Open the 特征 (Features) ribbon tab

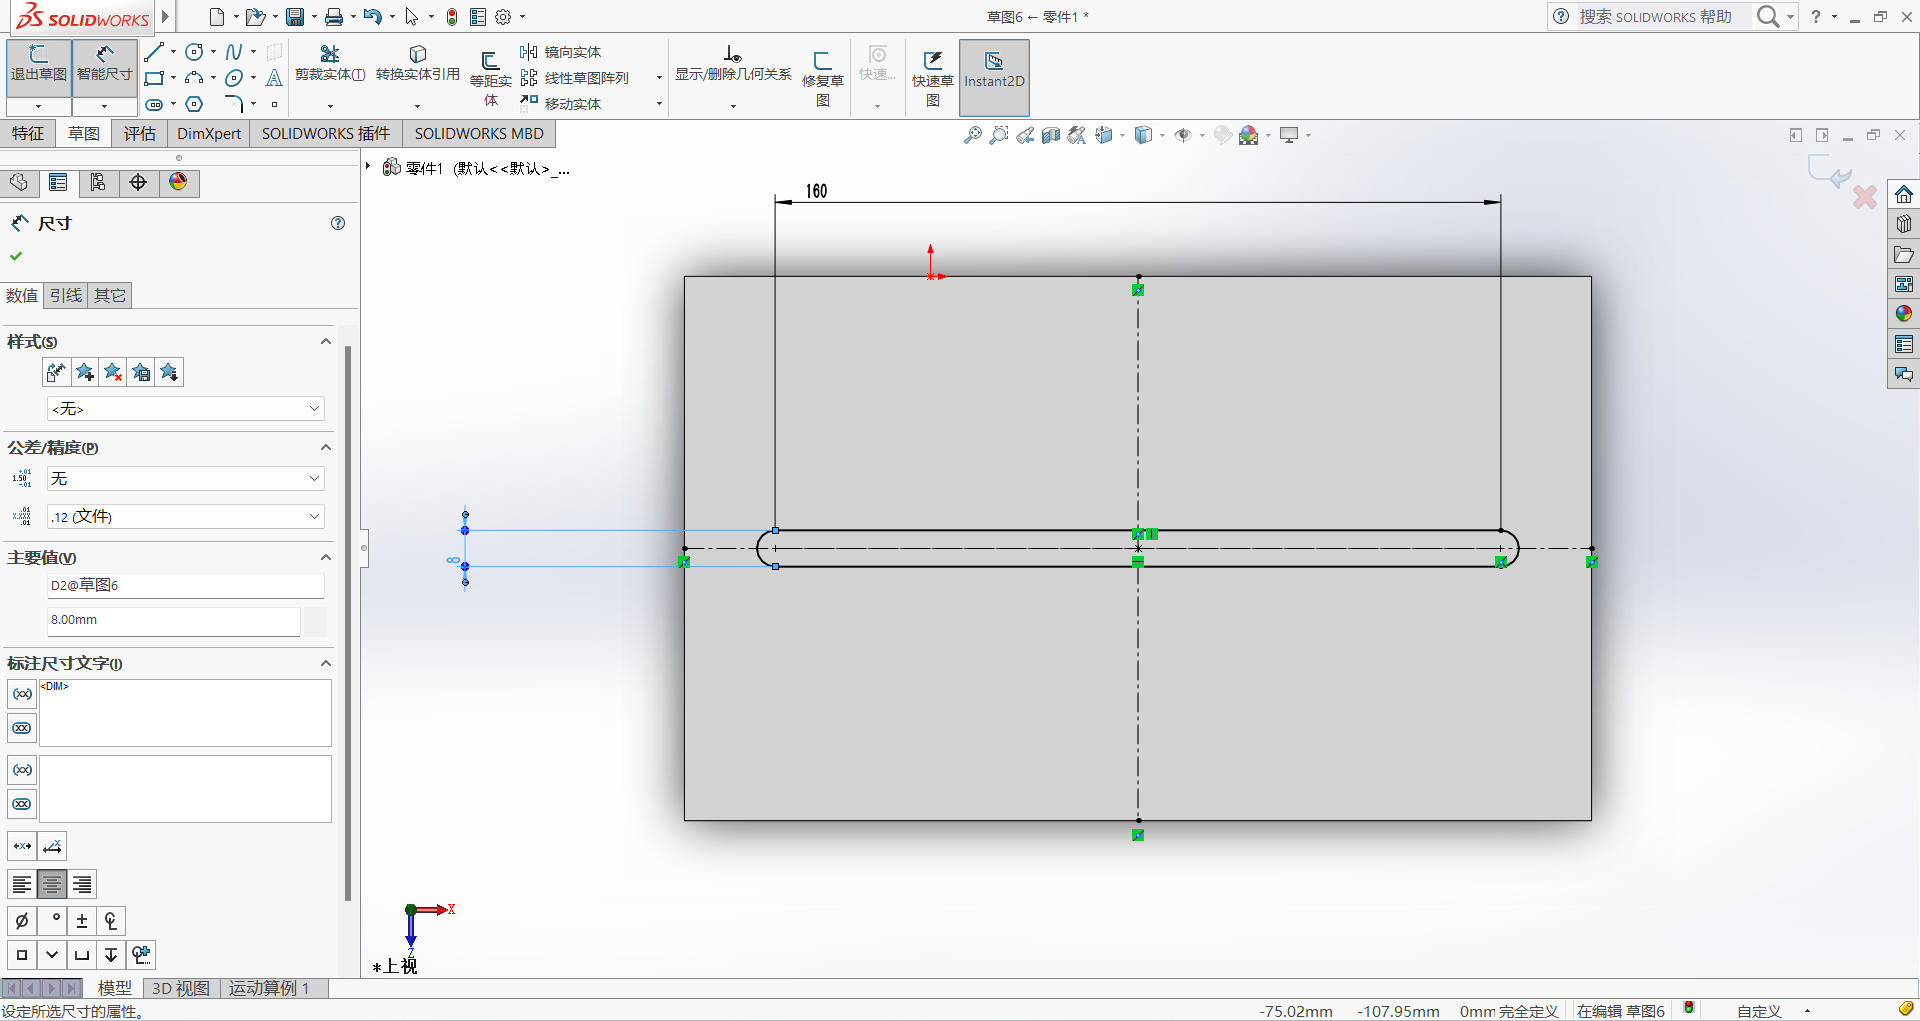28,134
